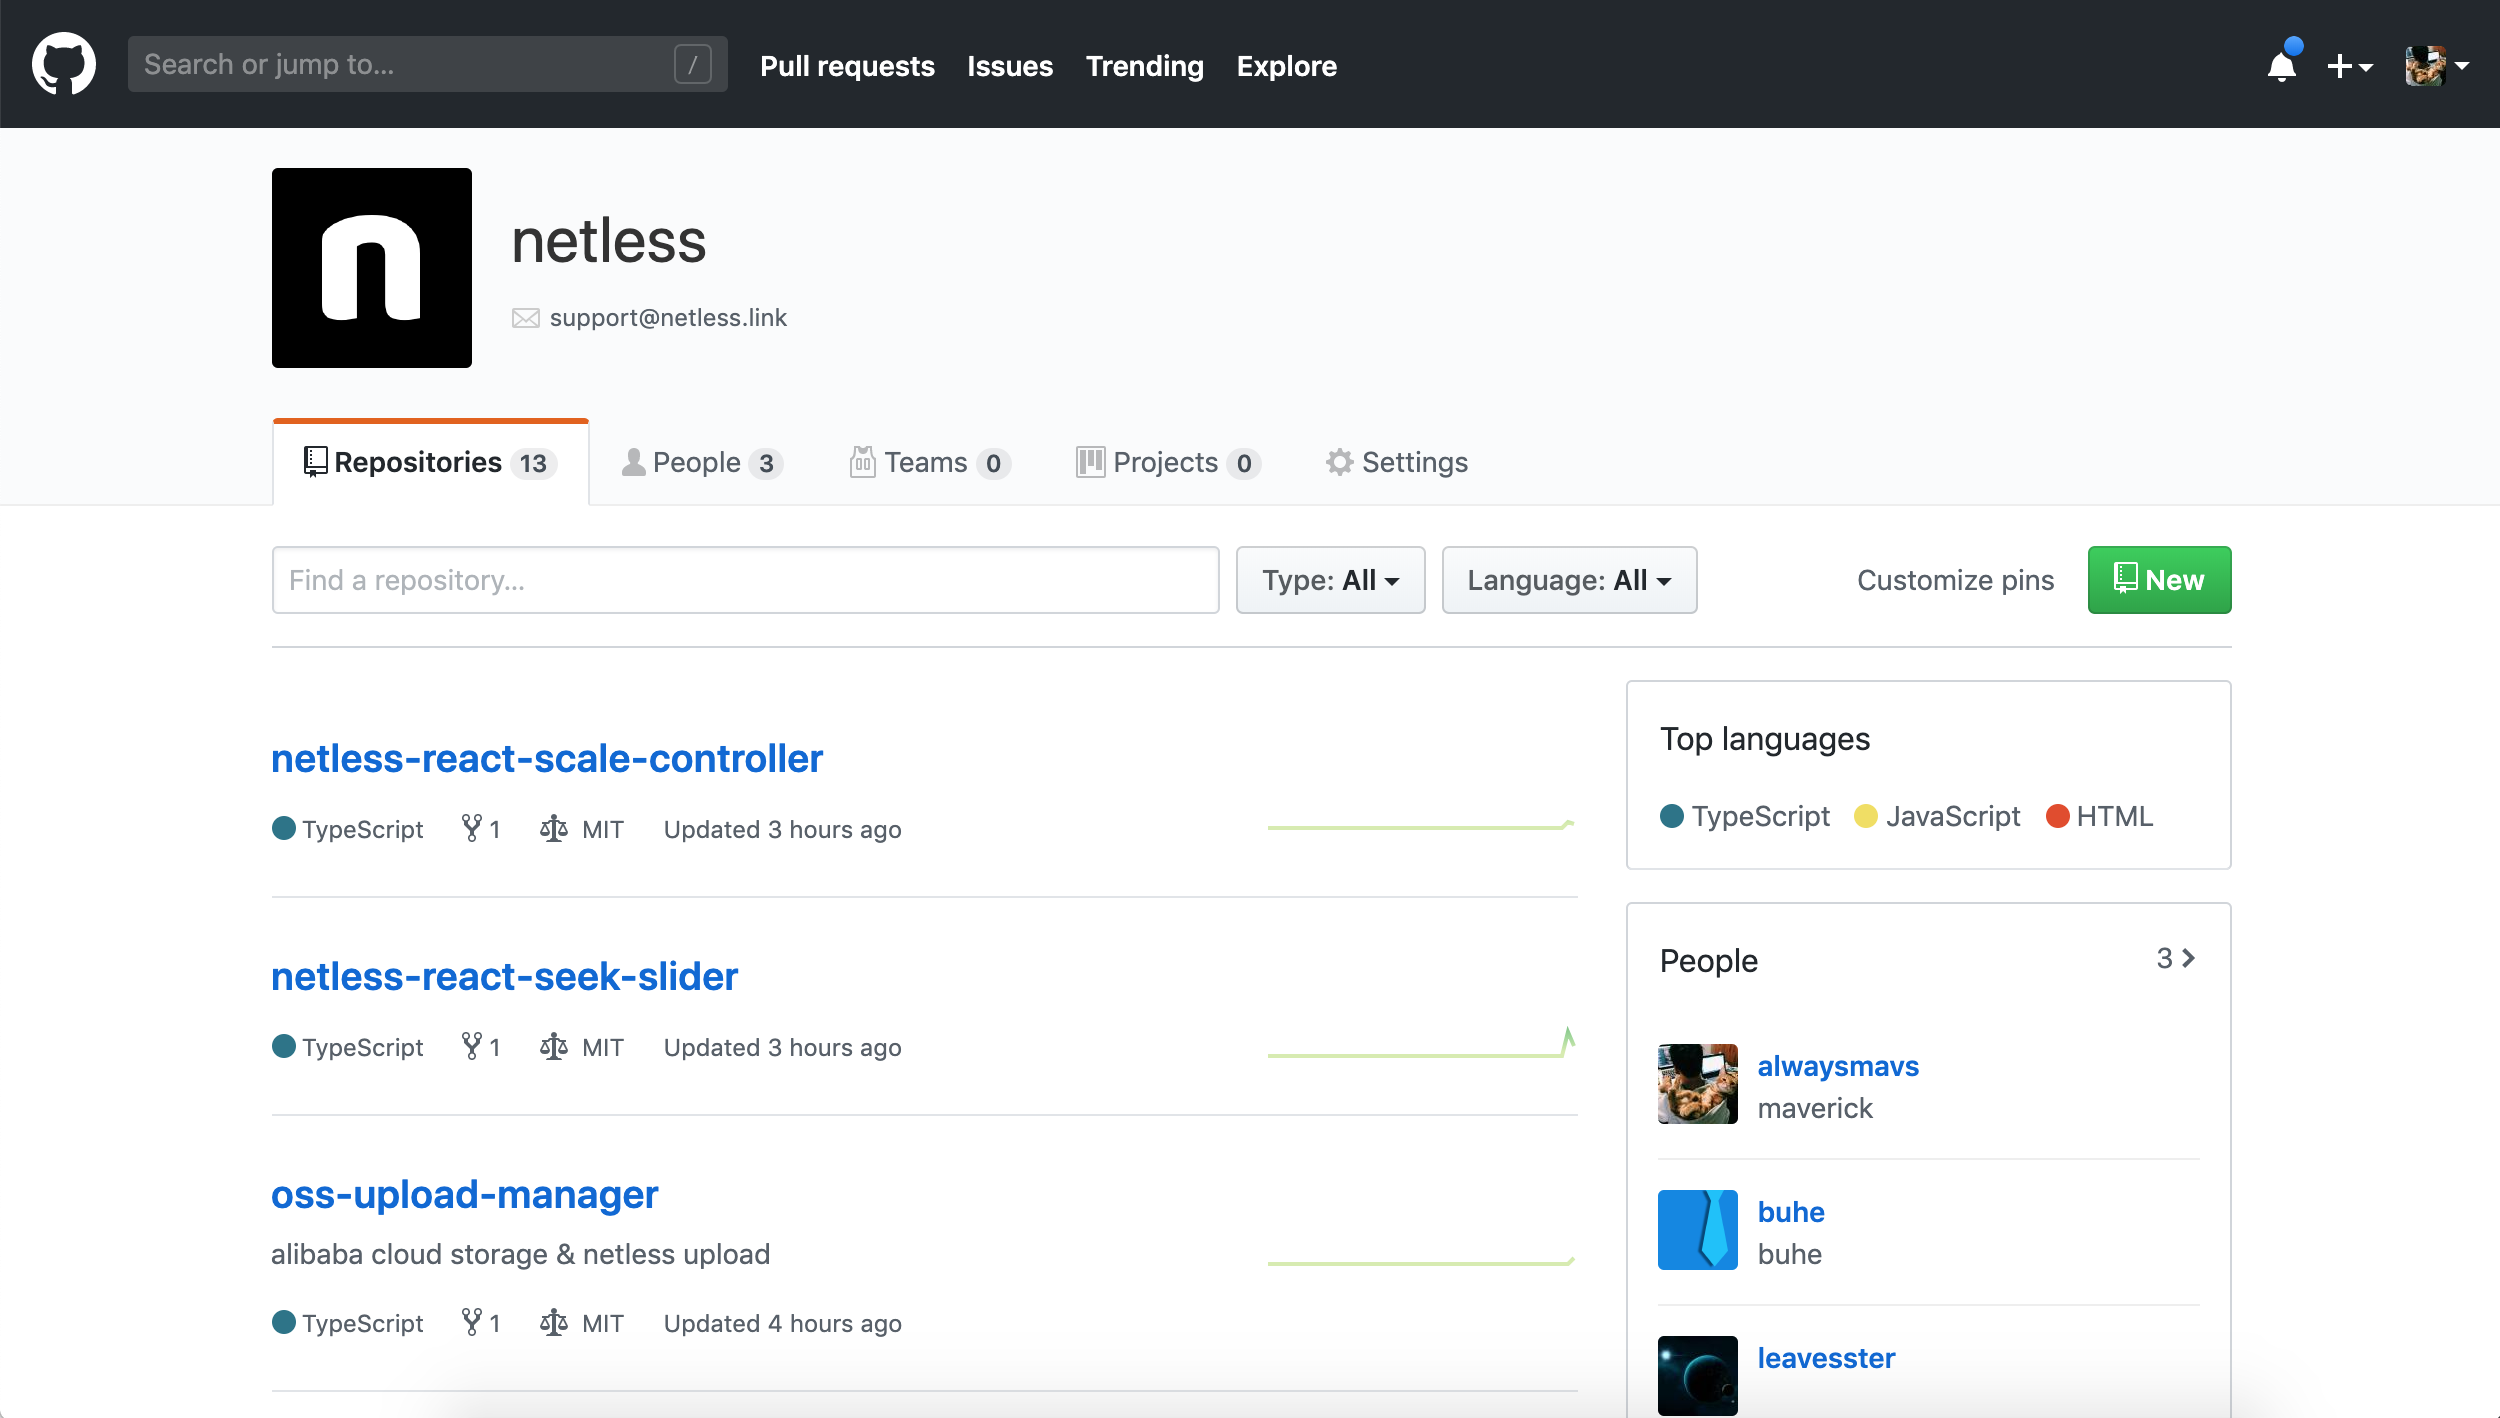Click fork icon for netless-react-scale-controller

click(x=472, y=828)
